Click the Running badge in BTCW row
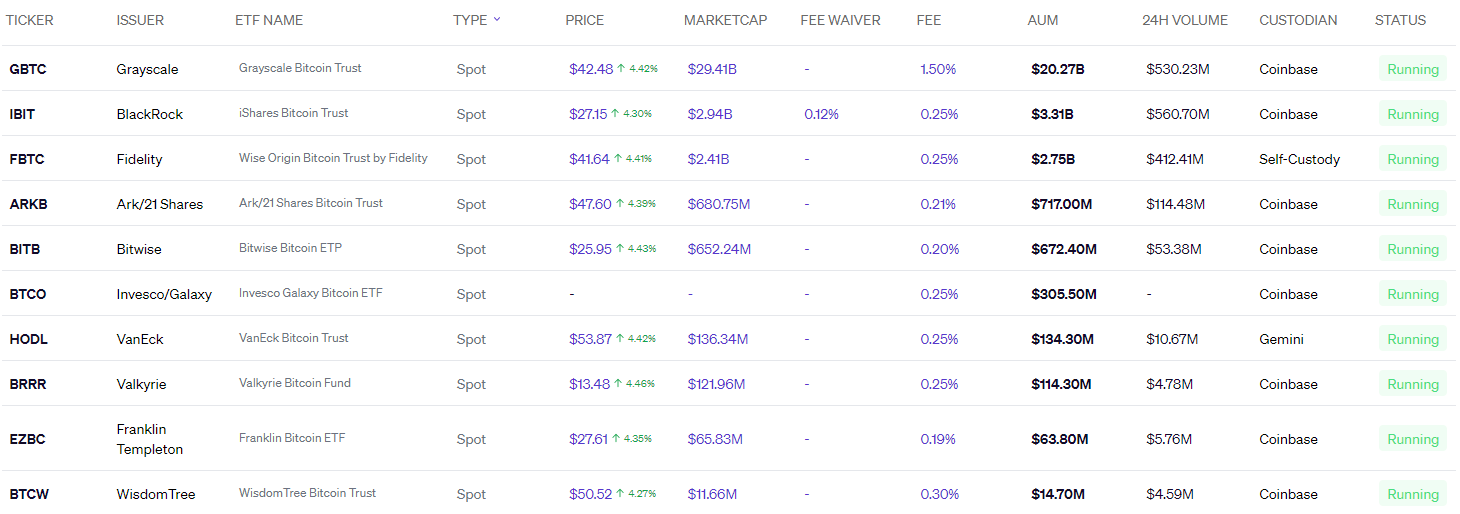This screenshot has width=1460, height=514. tap(1412, 494)
